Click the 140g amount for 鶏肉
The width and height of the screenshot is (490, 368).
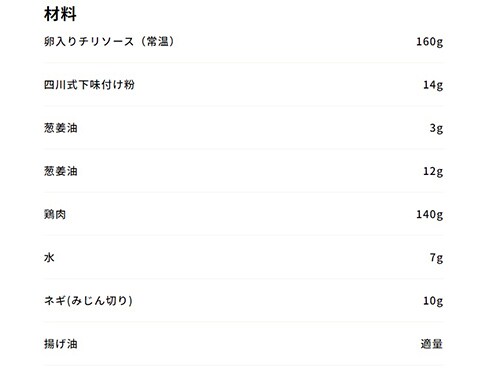(x=429, y=214)
